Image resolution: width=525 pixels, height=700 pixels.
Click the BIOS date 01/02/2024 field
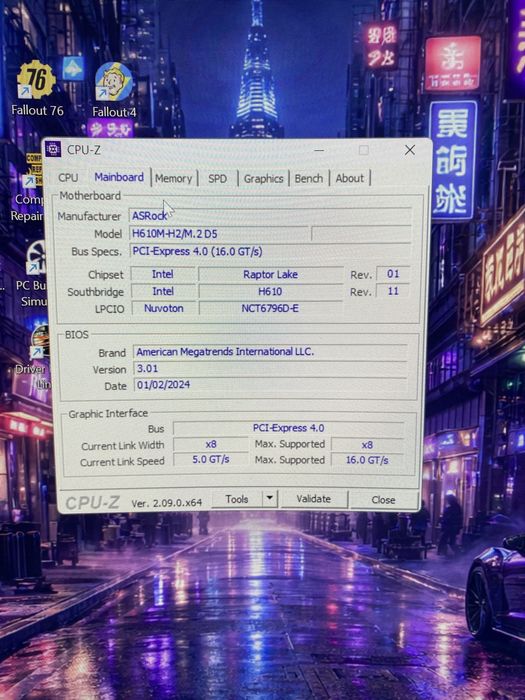point(271,385)
